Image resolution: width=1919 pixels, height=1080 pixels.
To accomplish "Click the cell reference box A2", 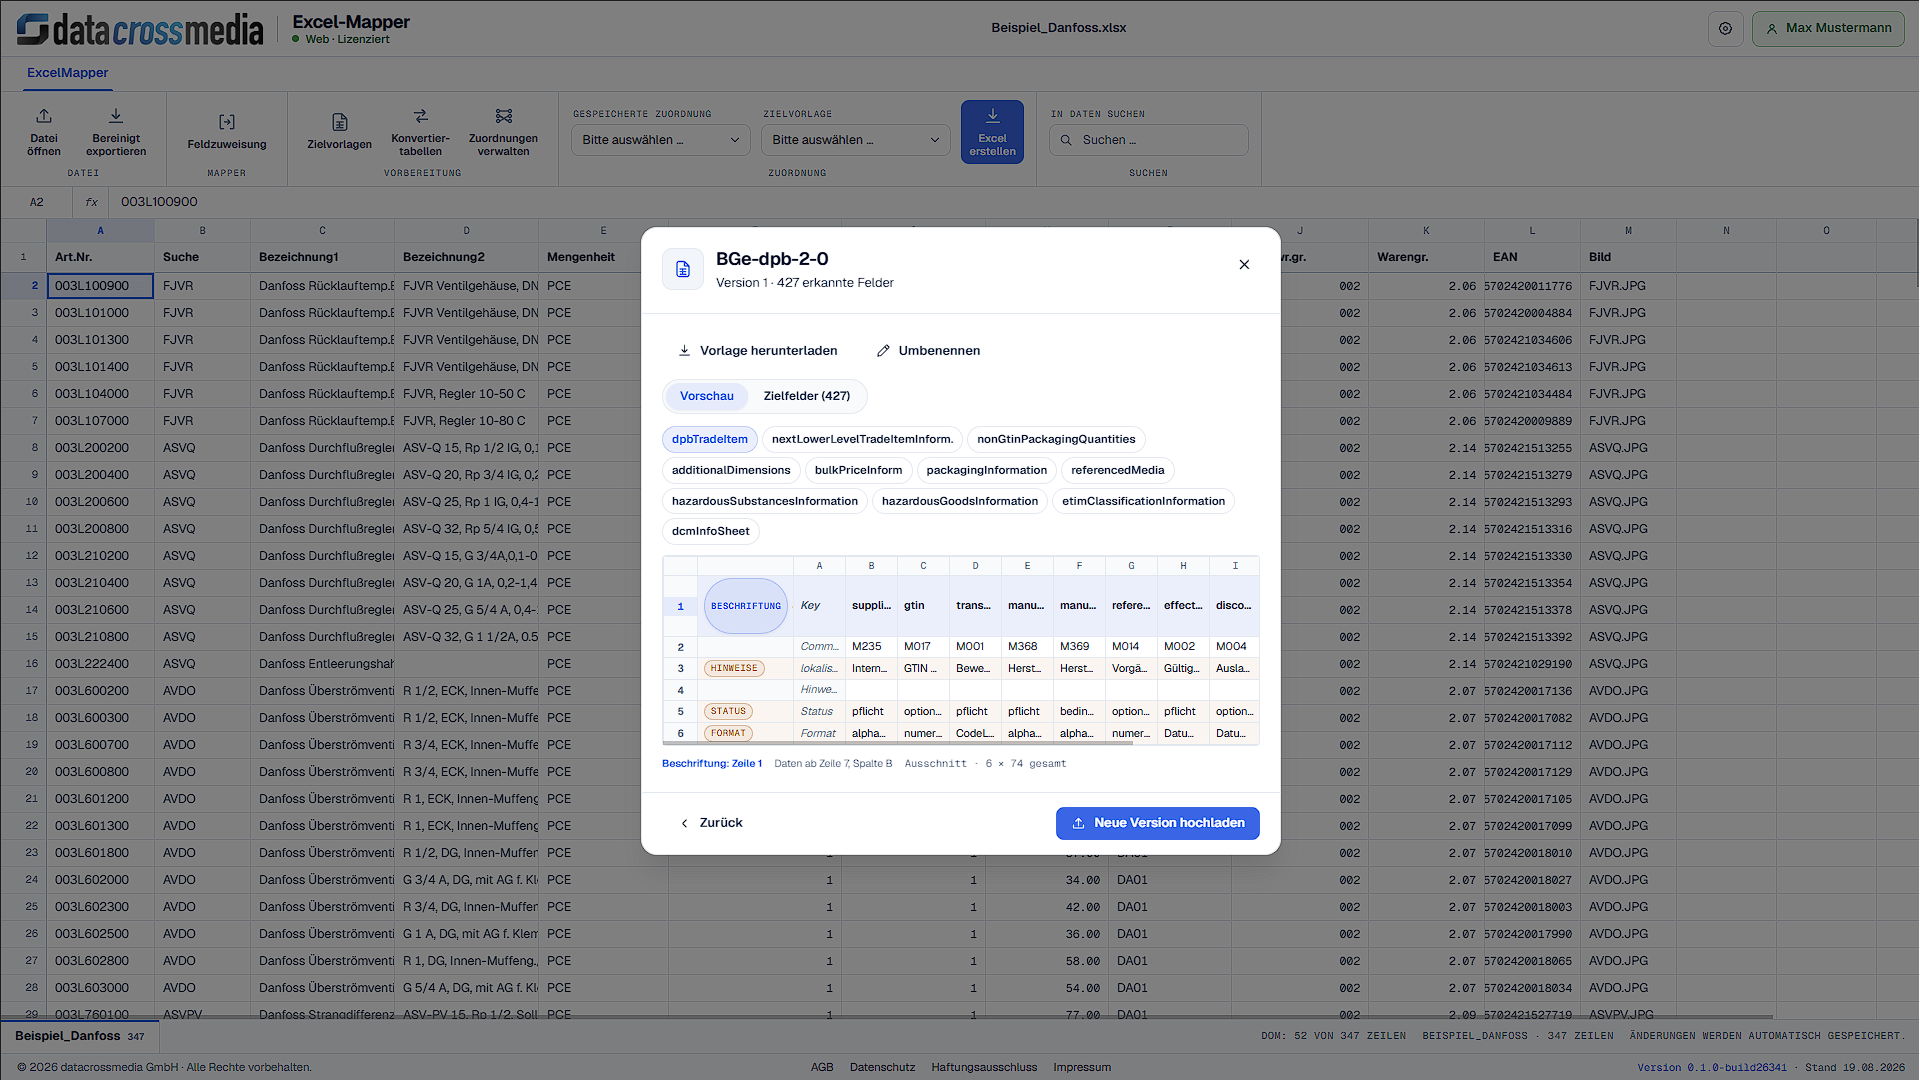I will (x=36, y=202).
